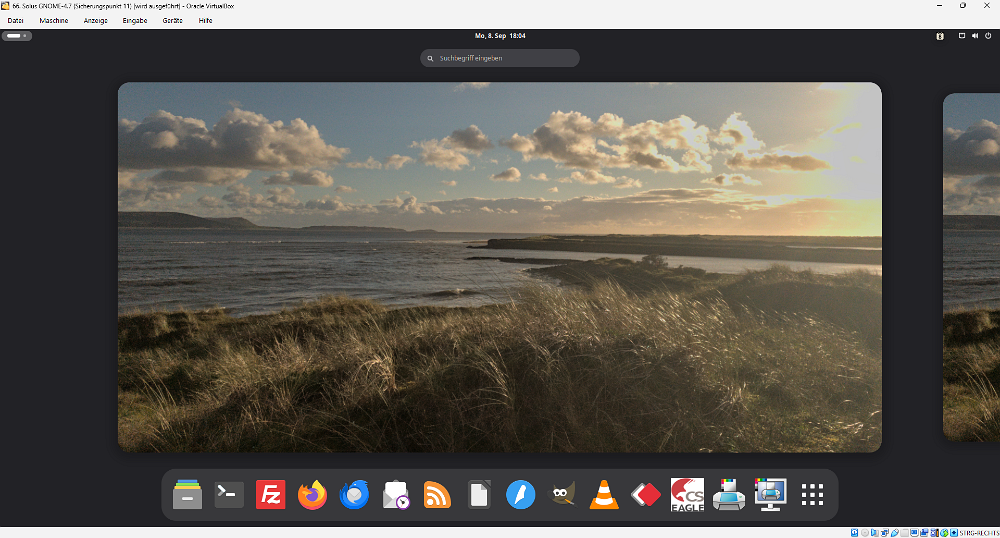This screenshot has height=538, width=1000.
Task: Open FileZilla in the dock
Action: pyautogui.click(x=271, y=494)
